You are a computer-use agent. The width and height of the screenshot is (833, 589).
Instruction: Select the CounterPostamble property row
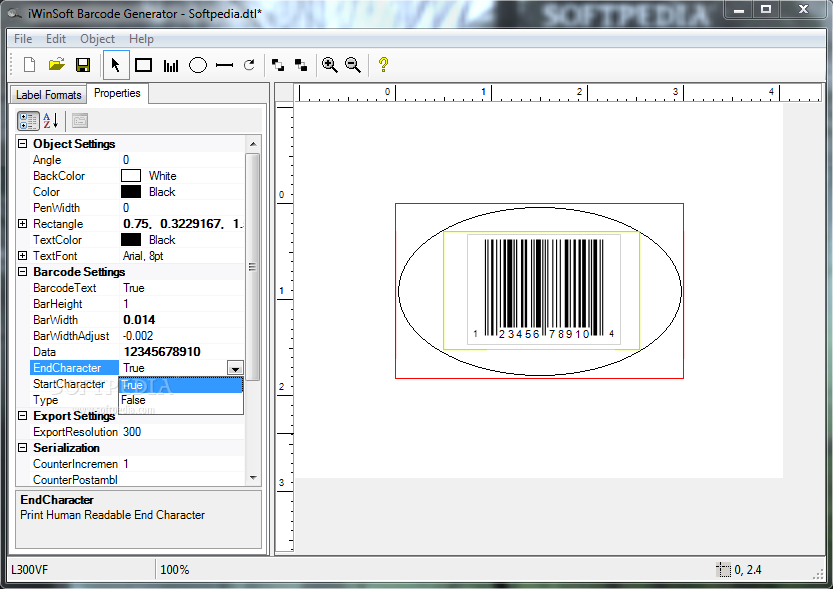pyautogui.click(x=137, y=480)
